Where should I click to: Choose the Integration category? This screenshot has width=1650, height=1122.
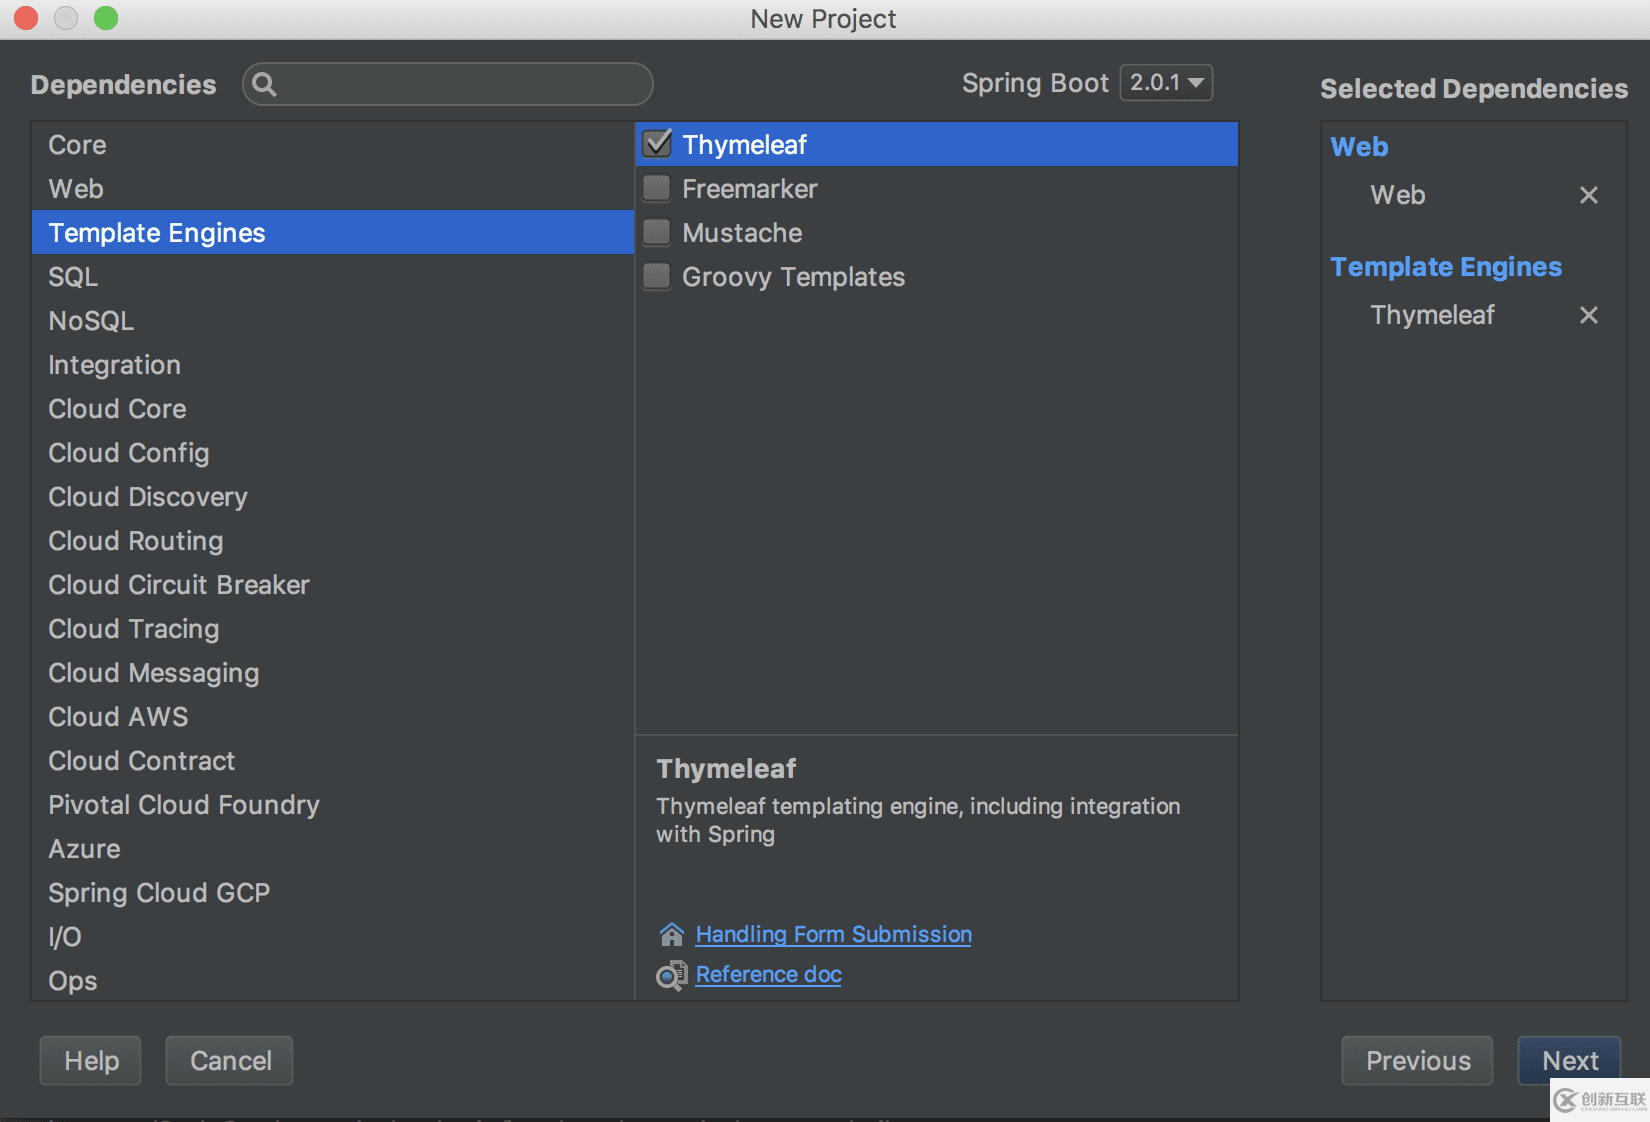coord(333,365)
